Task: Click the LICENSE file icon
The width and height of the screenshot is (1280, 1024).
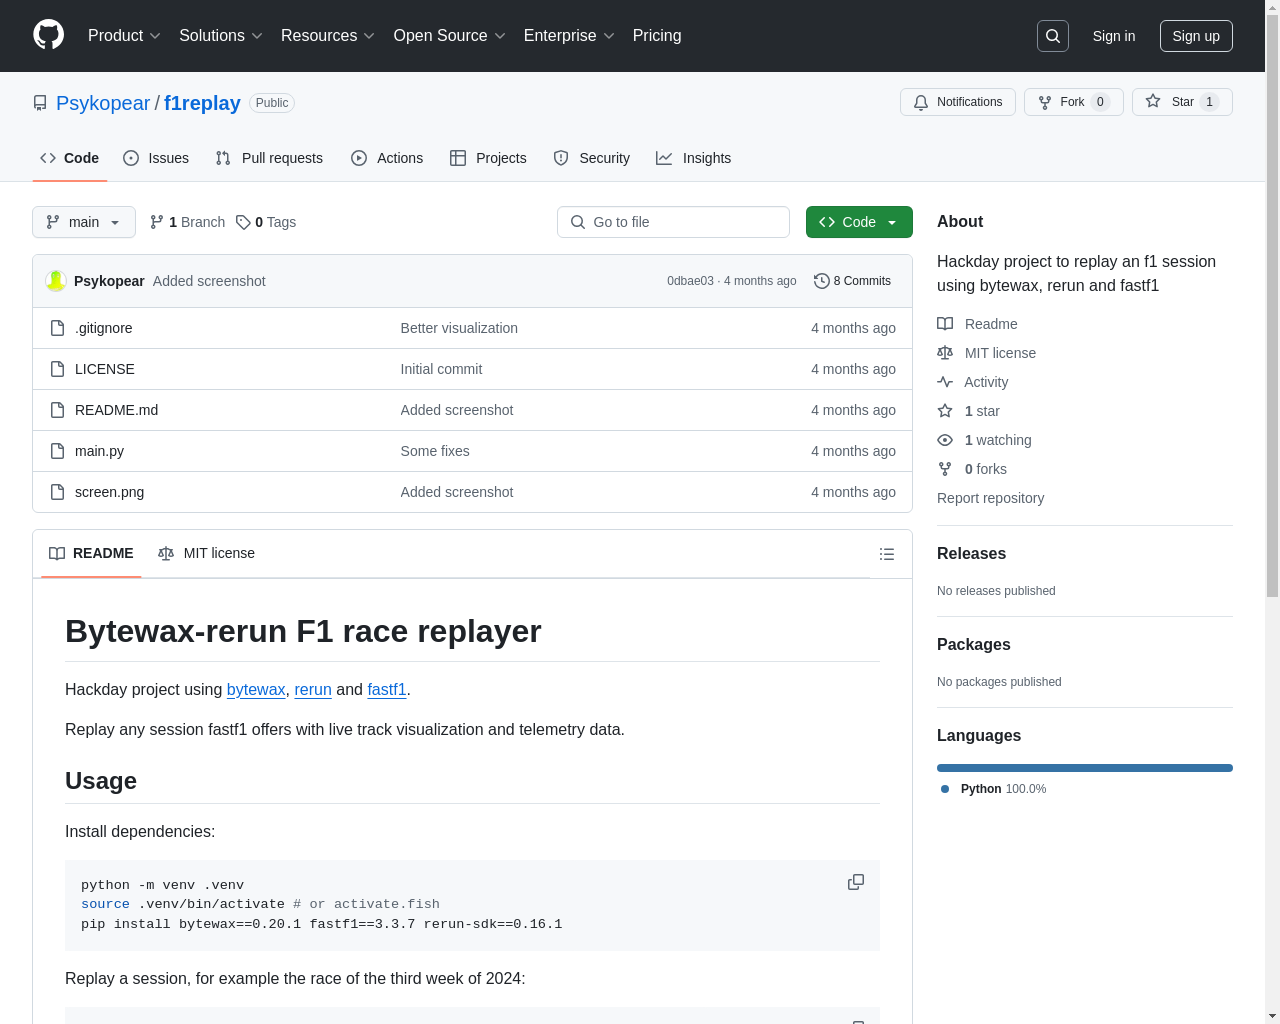Action: pos(58,369)
